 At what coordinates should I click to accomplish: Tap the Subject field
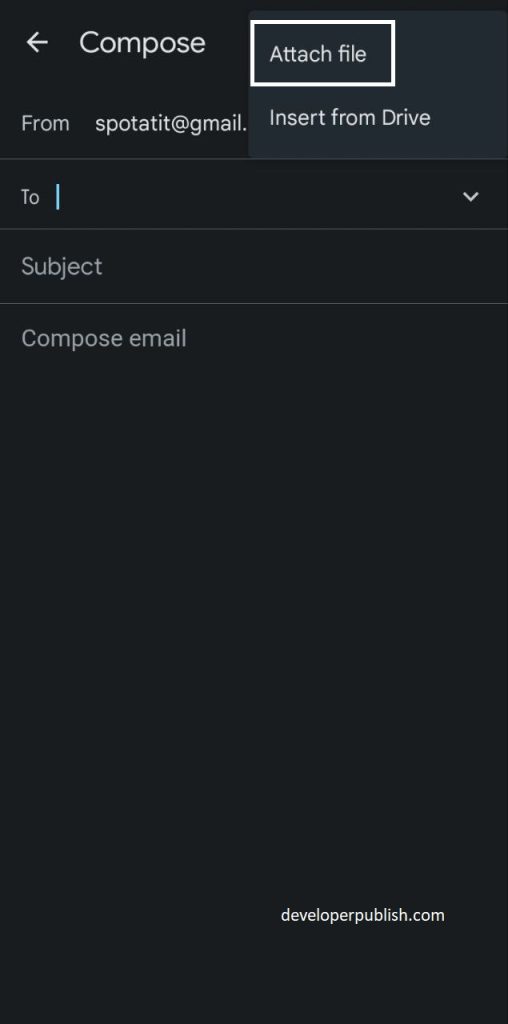click(x=254, y=266)
